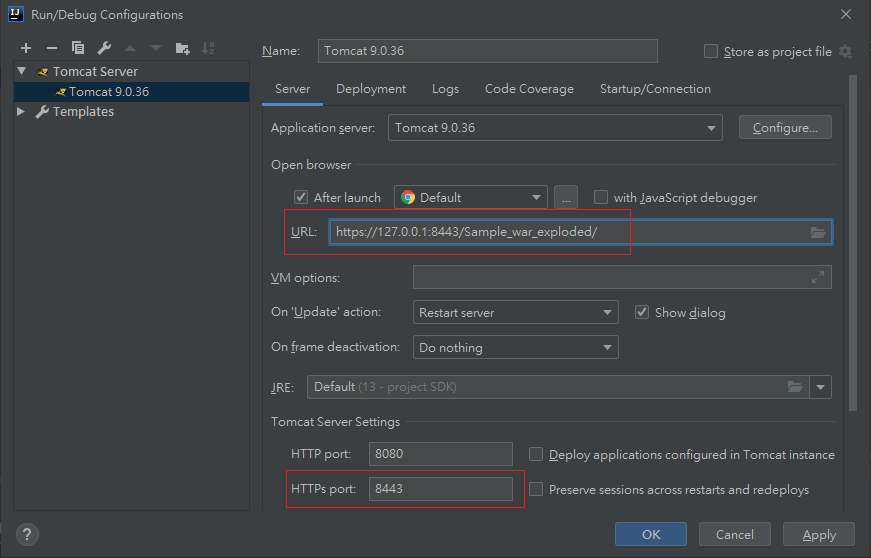The height and width of the screenshot is (558, 871).
Task: Move configuration down with the down arrow
Action: coord(156,48)
